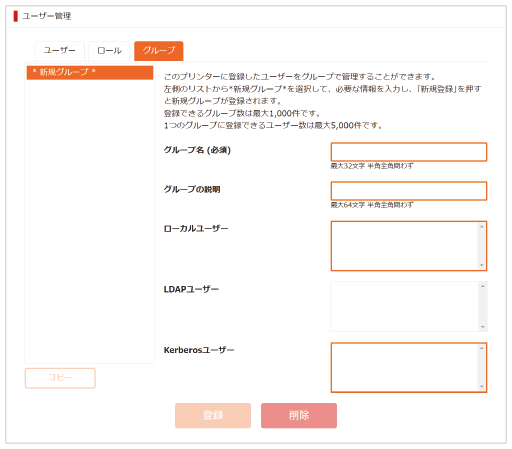Click inside the Kerberosユーザー list box
The image size is (512, 449).
[405, 367]
